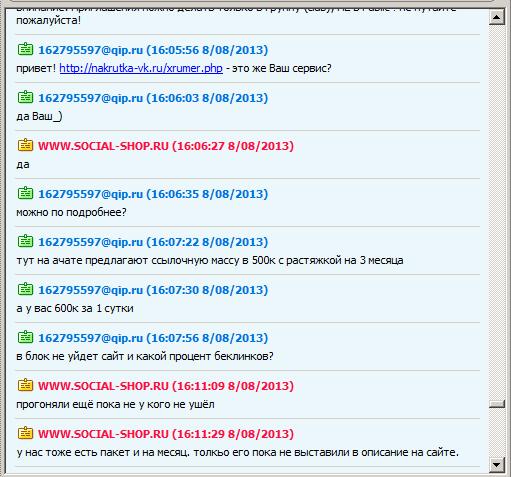Click message 'а у вас 600к за 1 сутки'
The height and width of the screenshot is (477, 511).
click(x=75, y=308)
